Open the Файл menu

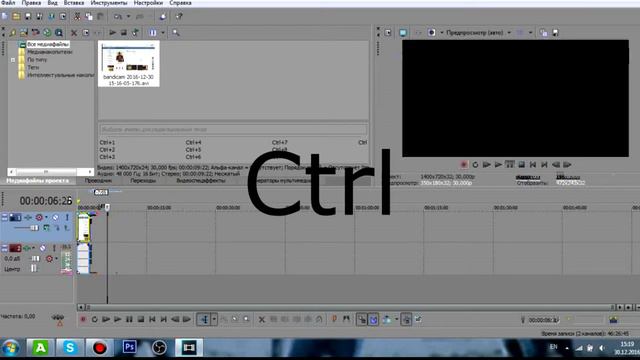tap(8, 3)
